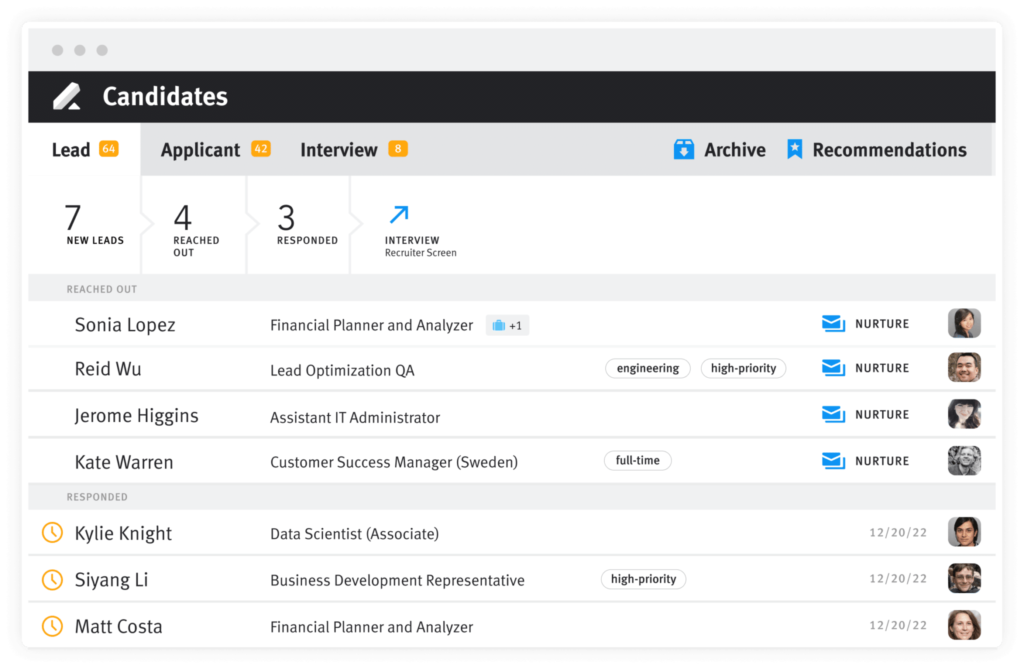Click the clock icon beside Kylie Knight

[x=52, y=532]
